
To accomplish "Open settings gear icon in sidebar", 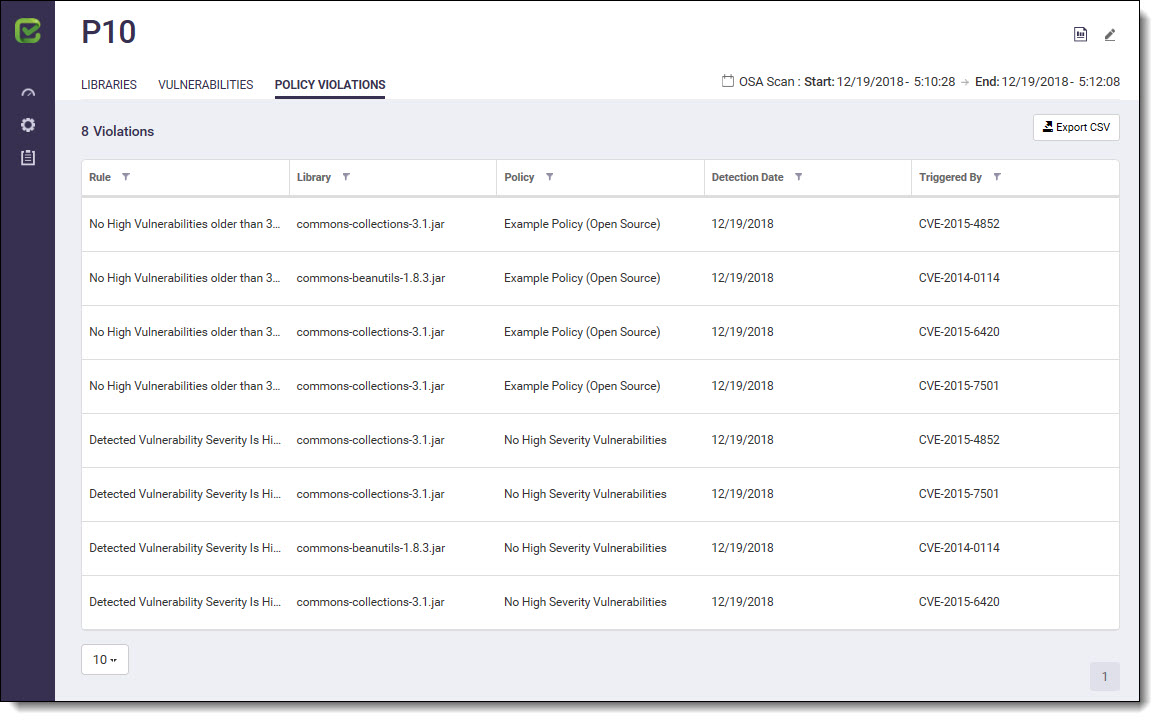I will pos(28,125).
